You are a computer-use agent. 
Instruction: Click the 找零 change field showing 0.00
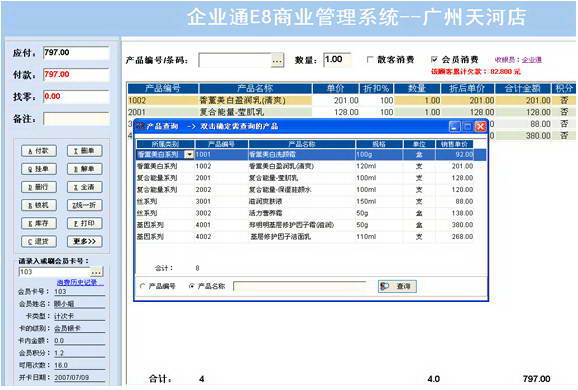point(76,97)
